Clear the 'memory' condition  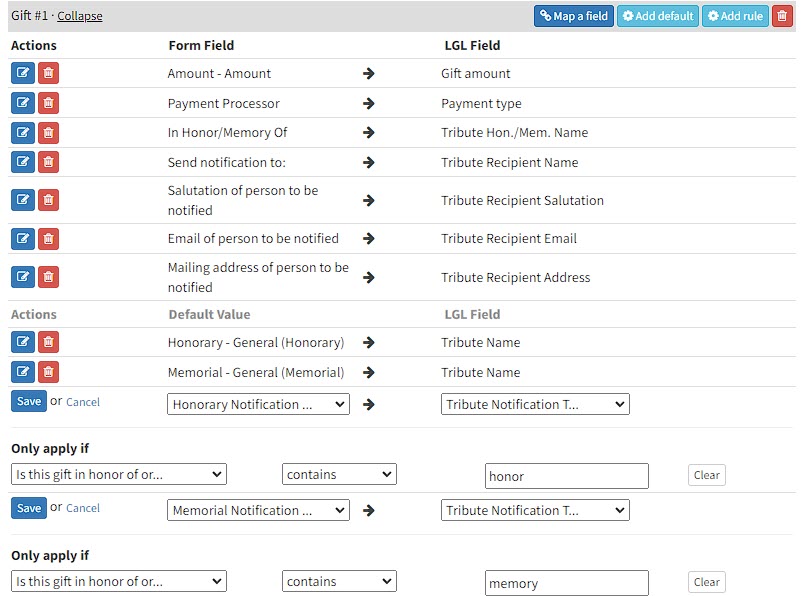click(x=706, y=582)
